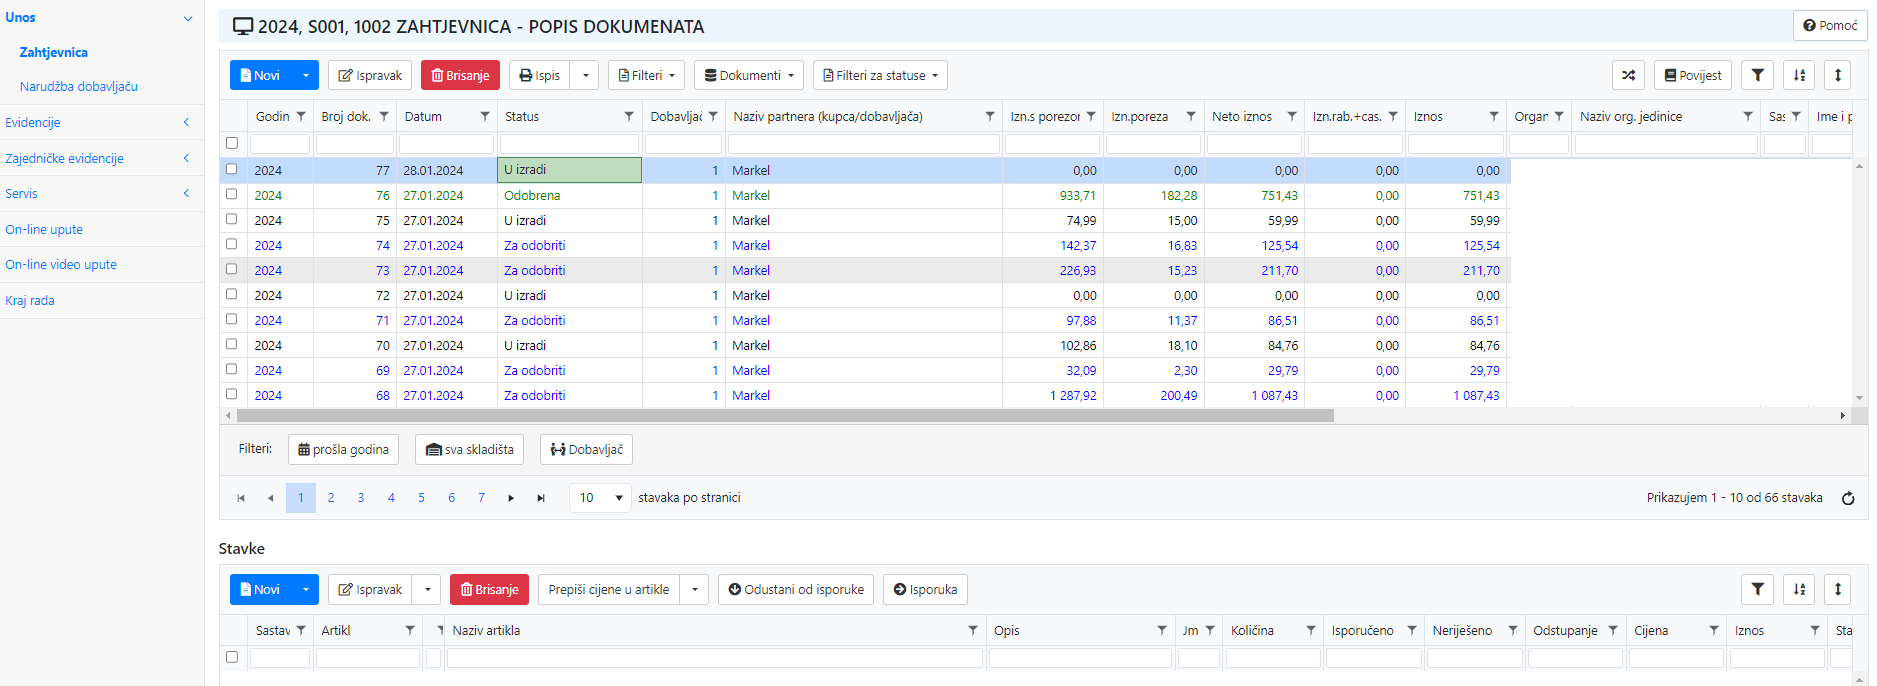
Task: Click the Dobavljač filter button
Action: point(586,449)
